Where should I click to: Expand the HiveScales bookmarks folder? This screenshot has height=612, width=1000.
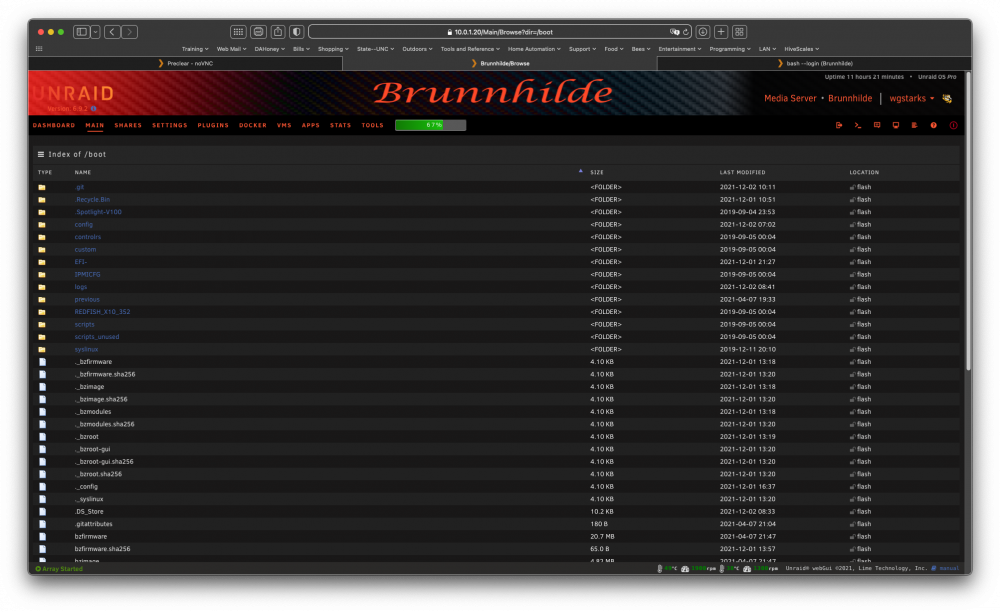(802, 49)
